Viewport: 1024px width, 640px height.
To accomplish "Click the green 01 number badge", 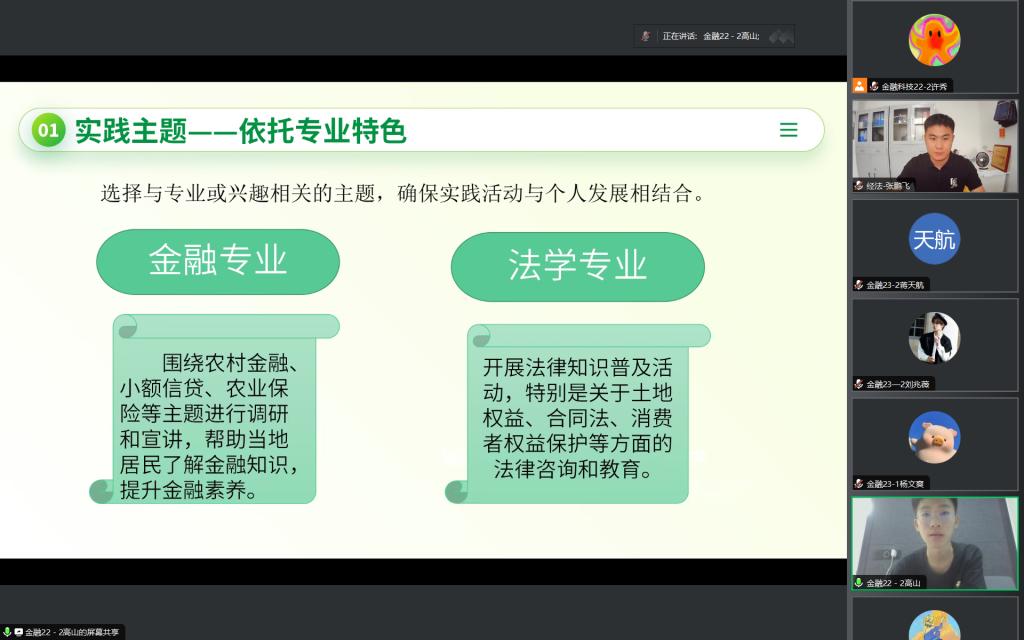I will click(47, 130).
